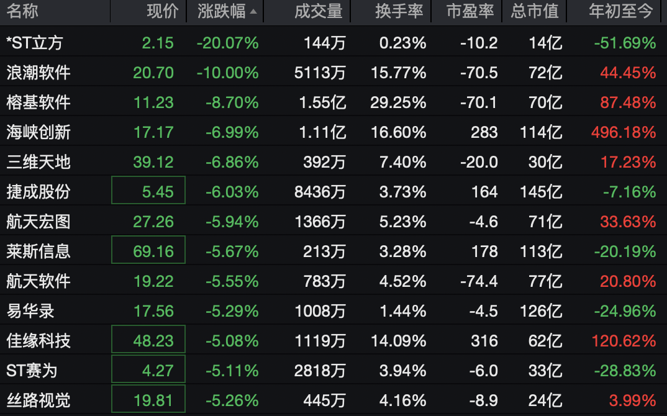
Task: Sort the table by 现价 column
Action: (162, 12)
